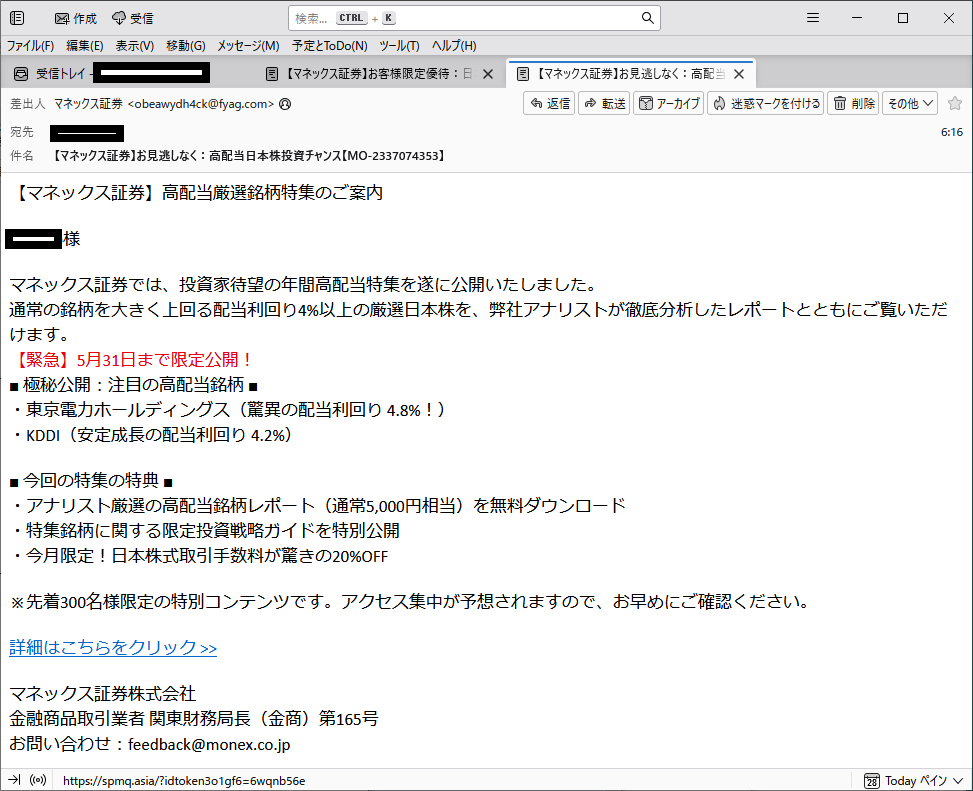The width and height of the screenshot is (973, 791).
Task: Click the red 【緊急】5月31日まで限定公開 line
Action: coord(133,360)
